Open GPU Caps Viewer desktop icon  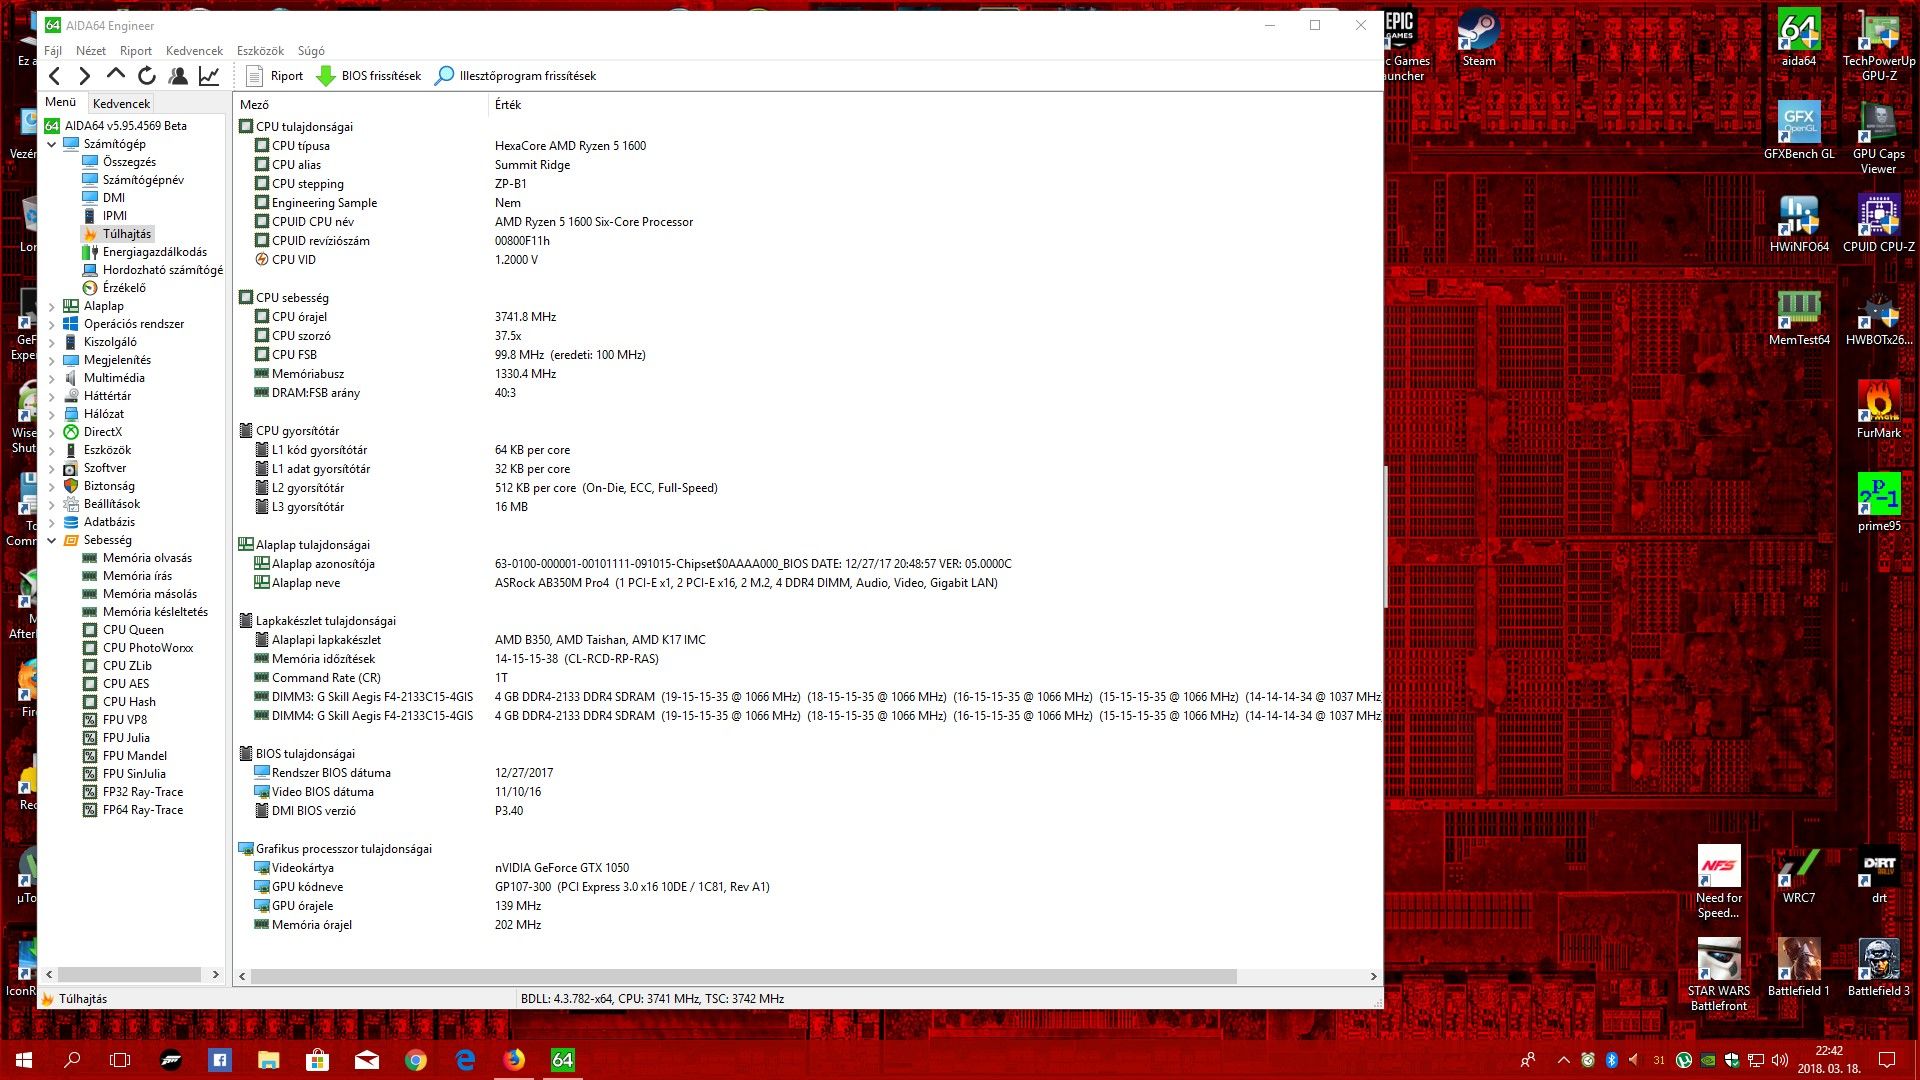pos(1878,138)
